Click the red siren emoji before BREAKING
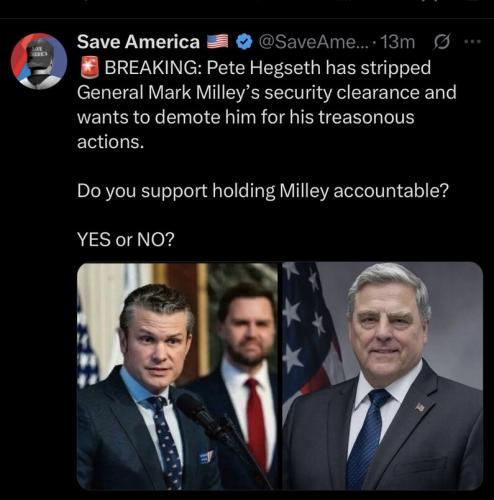The image size is (494, 500). click(89, 67)
